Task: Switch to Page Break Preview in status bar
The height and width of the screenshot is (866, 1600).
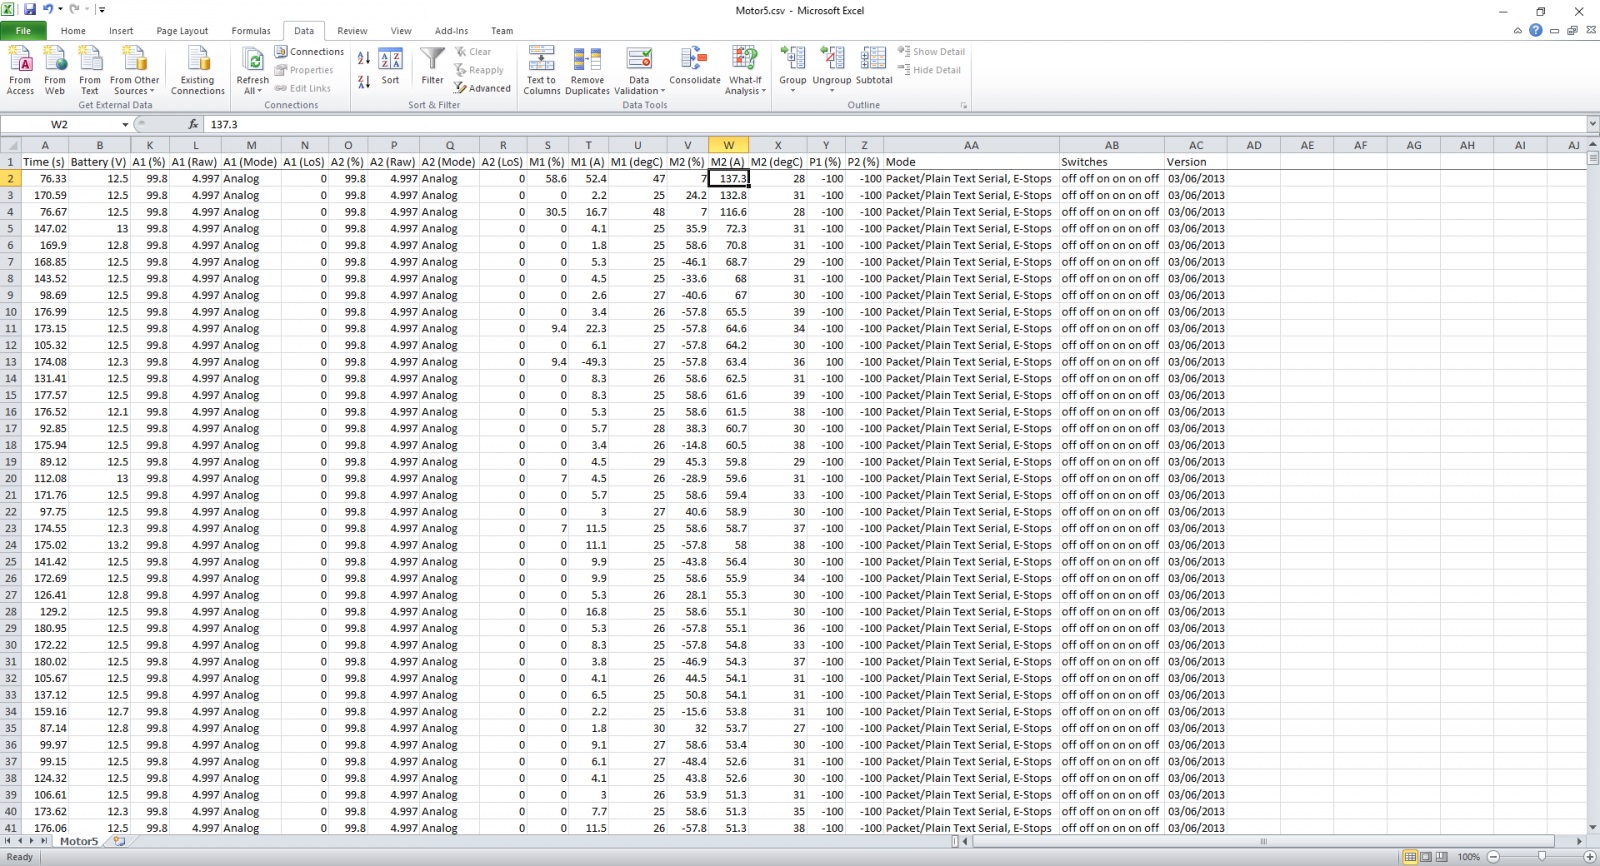Action: [1441, 857]
